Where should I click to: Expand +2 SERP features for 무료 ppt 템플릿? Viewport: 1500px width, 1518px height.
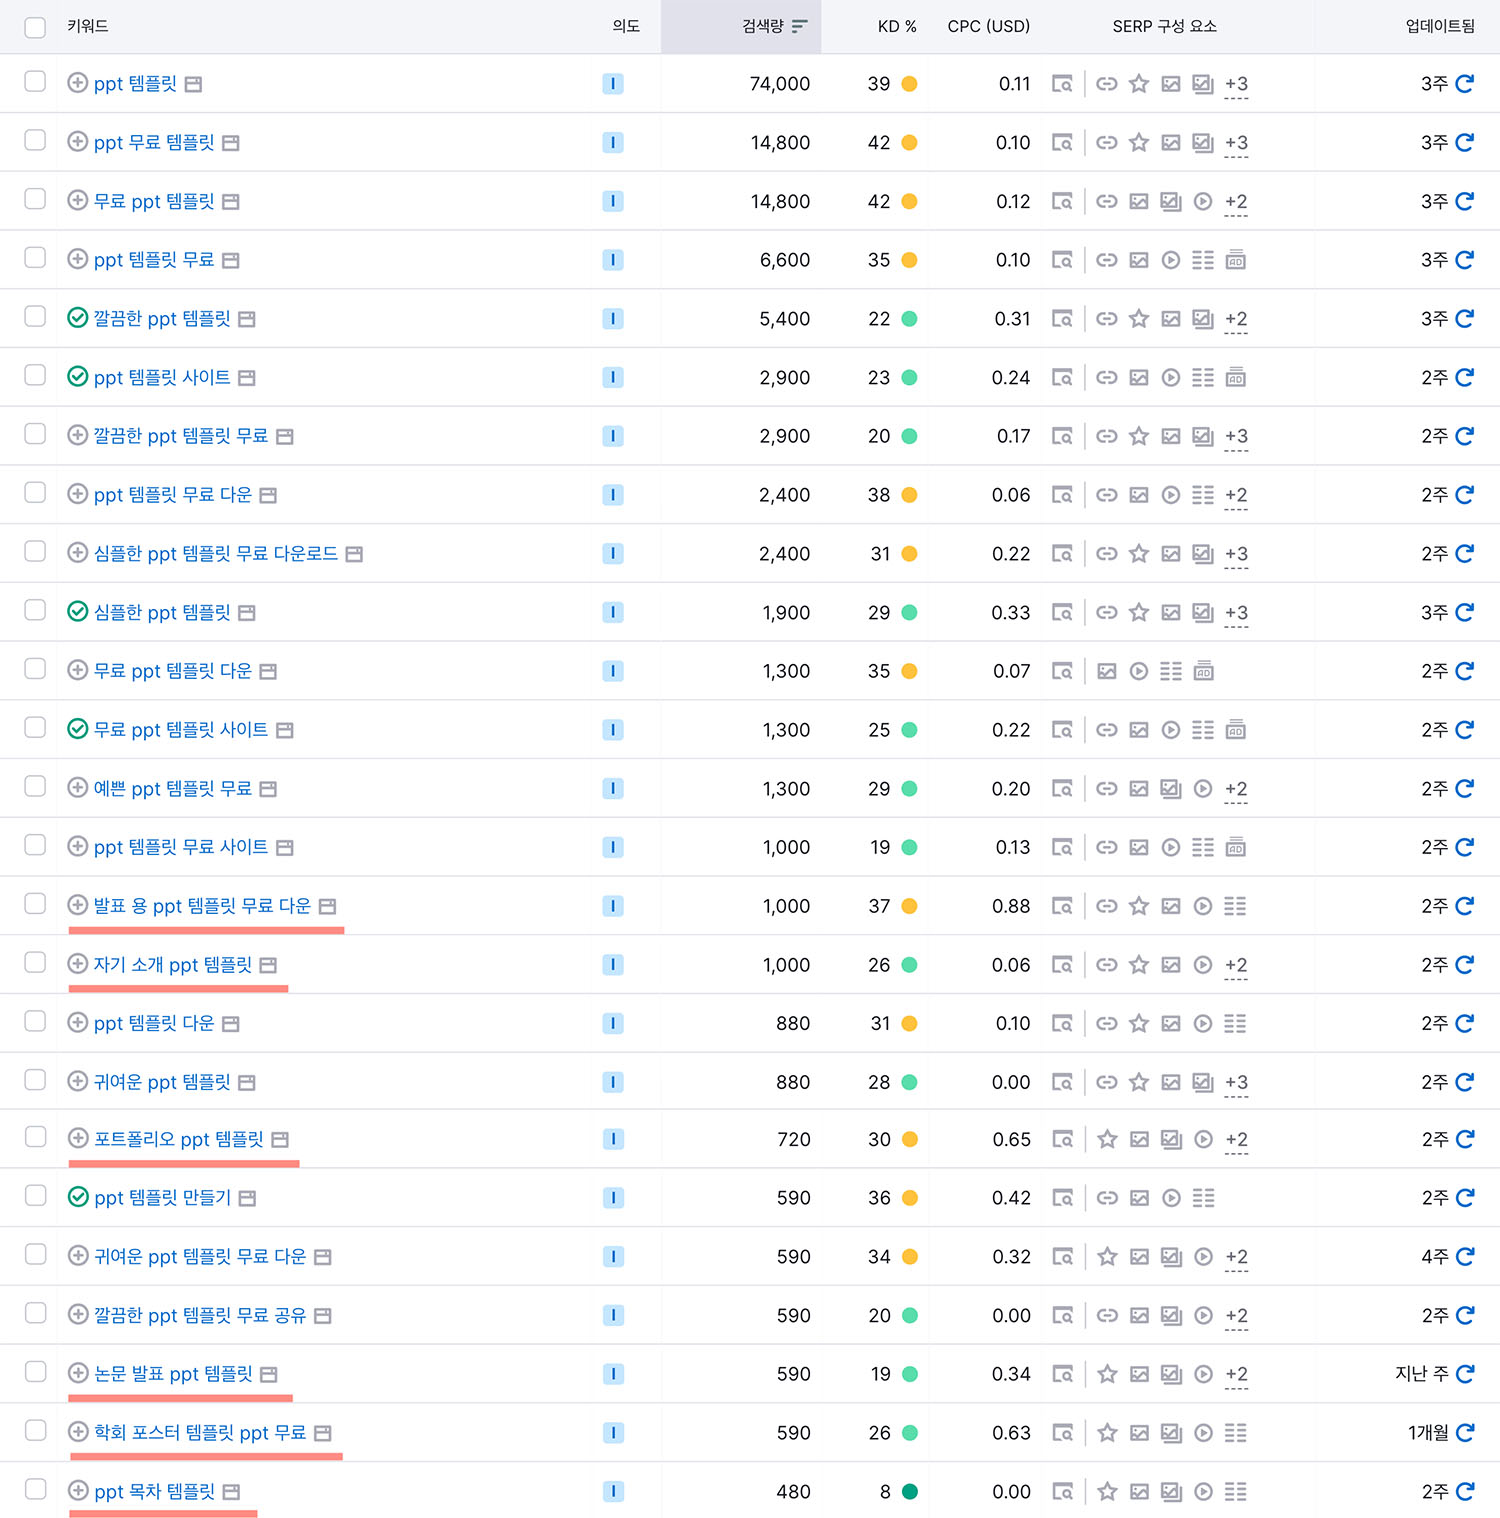tap(1236, 203)
